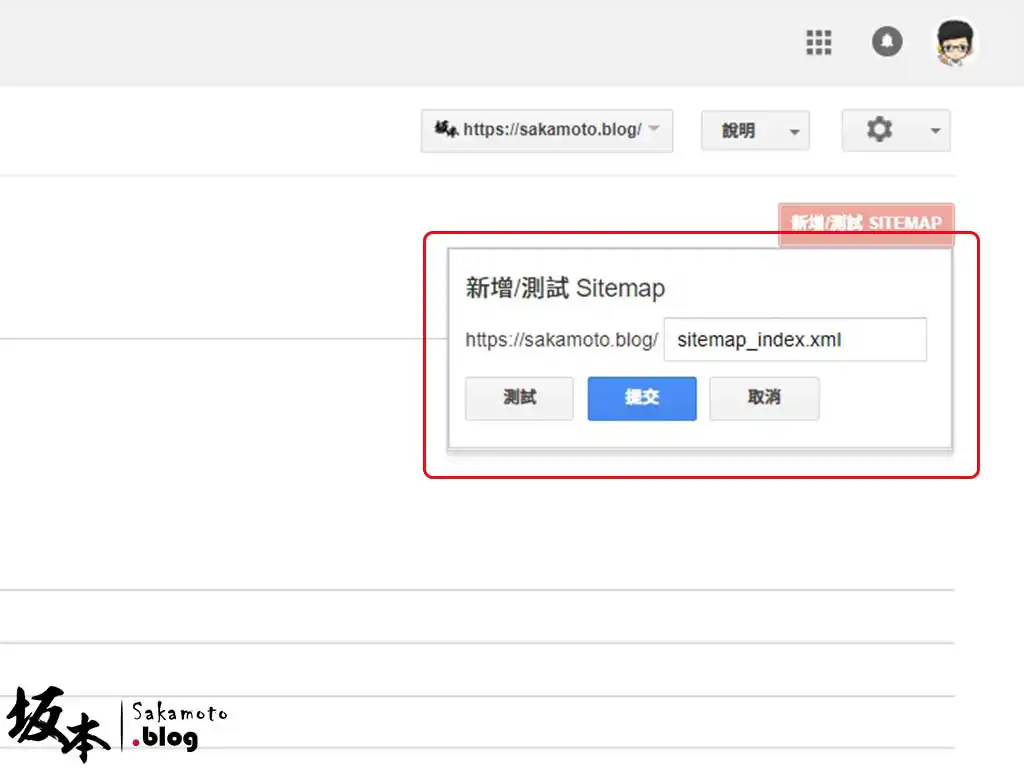Screen dimensions: 1024x768
Task: Expand the 說明 help dropdown
Action: [797, 130]
